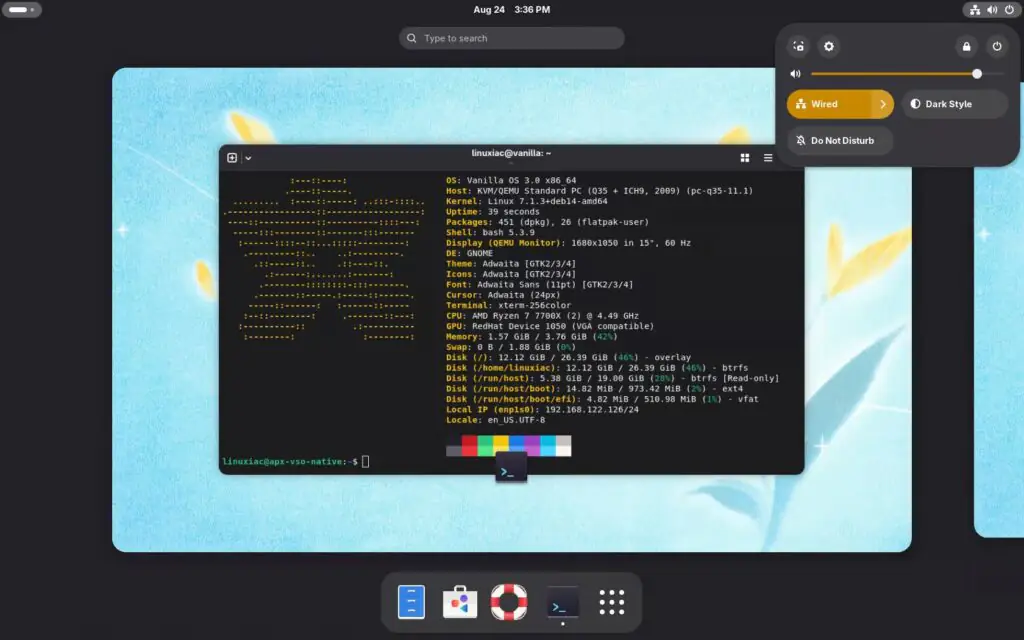The width and height of the screenshot is (1024, 640).
Task: Expand the Wired network submenu arrow
Action: click(x=883, y=104)
